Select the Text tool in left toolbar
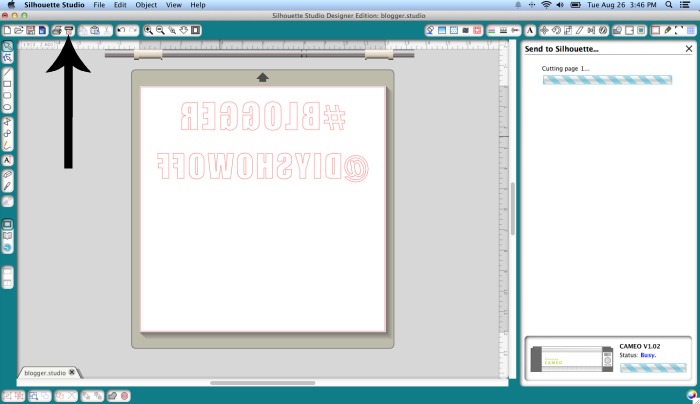 pyautogui.click(x=7, y=160)
